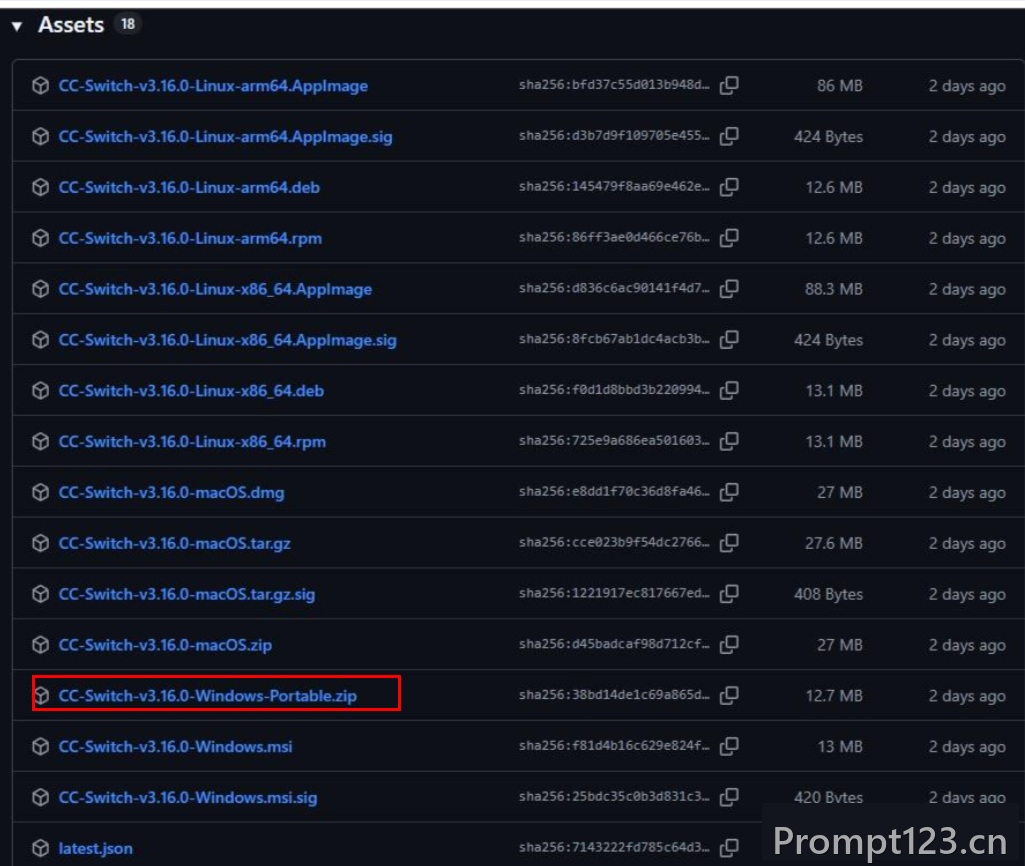Copy sha256 of macOS.dmg asset
The image size is (1025, 866).
(x=729, y=491)
